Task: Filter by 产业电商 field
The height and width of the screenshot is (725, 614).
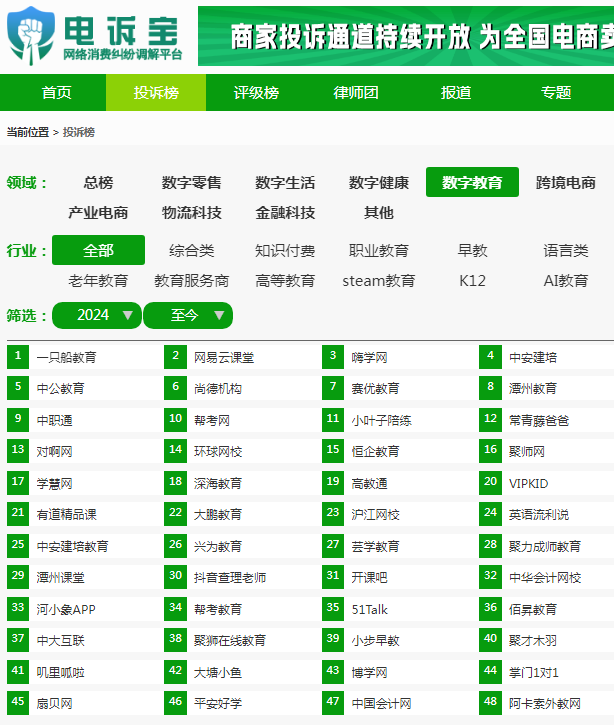Action: [98, 212]
